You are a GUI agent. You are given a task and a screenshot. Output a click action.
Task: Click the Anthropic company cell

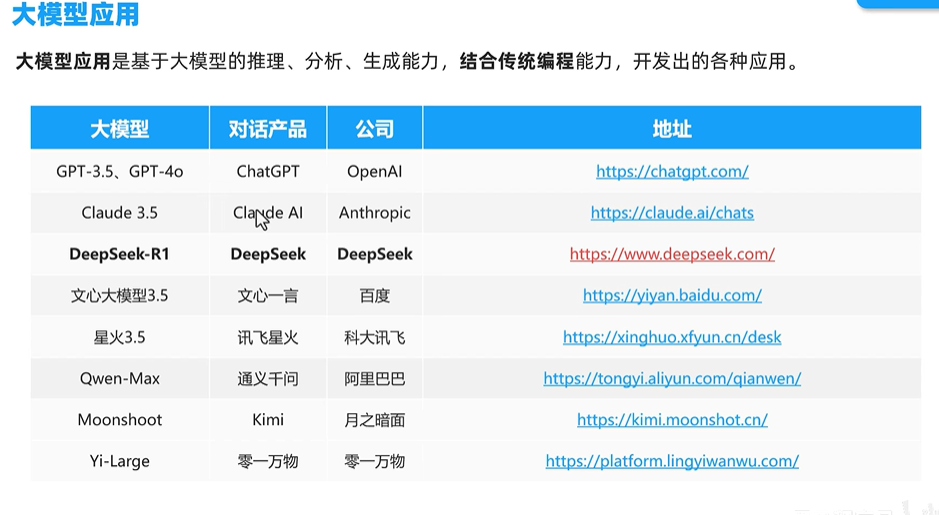(x=375, y=213)
